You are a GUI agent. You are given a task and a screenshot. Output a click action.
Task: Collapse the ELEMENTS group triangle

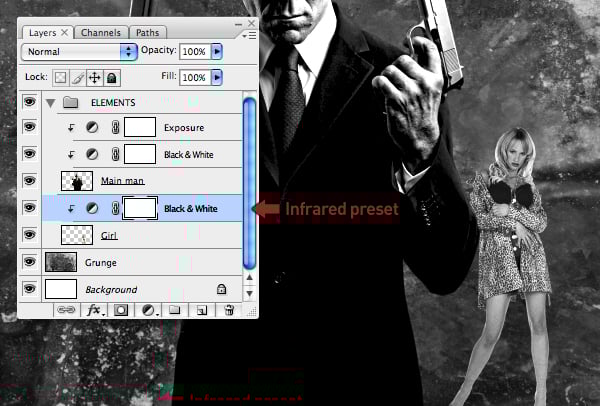click(50, 103)
